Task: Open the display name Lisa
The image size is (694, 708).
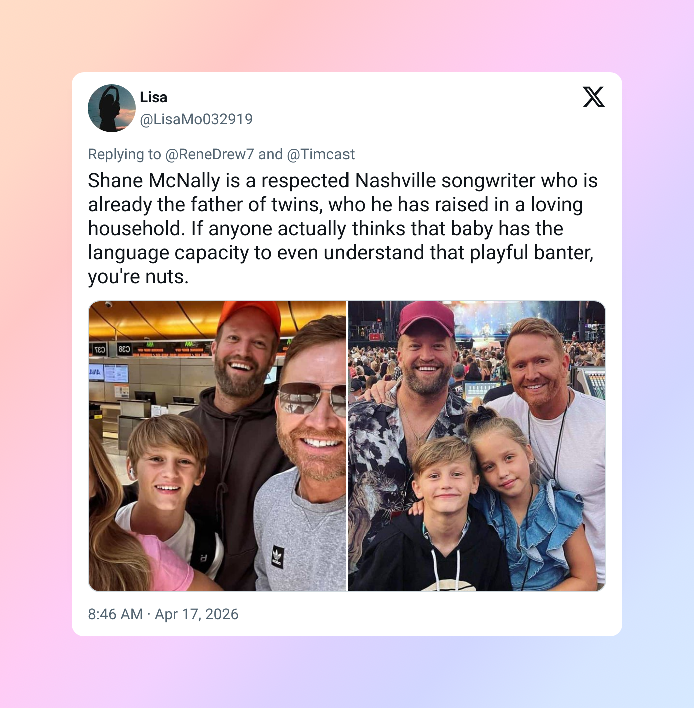Action: click(154, 97)
